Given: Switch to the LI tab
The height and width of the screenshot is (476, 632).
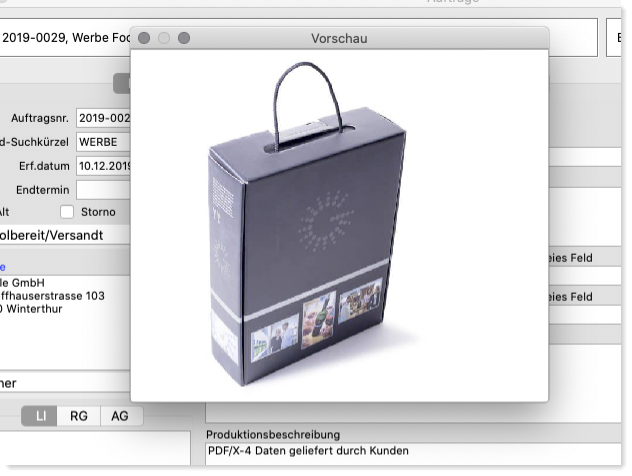Looking at the screenshot, I should (39, 416).
